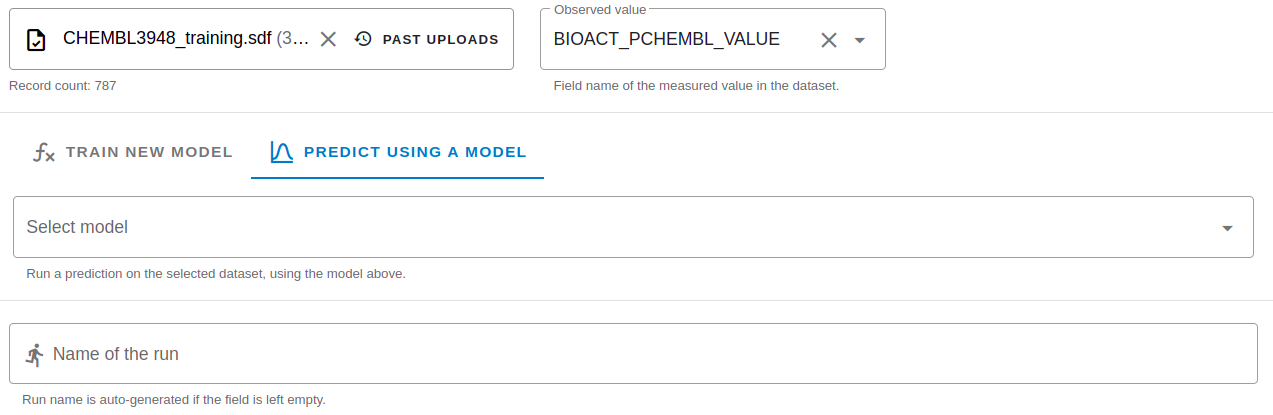Click the running person icon
The width and height of the screenshot is (1273, 415).
(35, 354)
